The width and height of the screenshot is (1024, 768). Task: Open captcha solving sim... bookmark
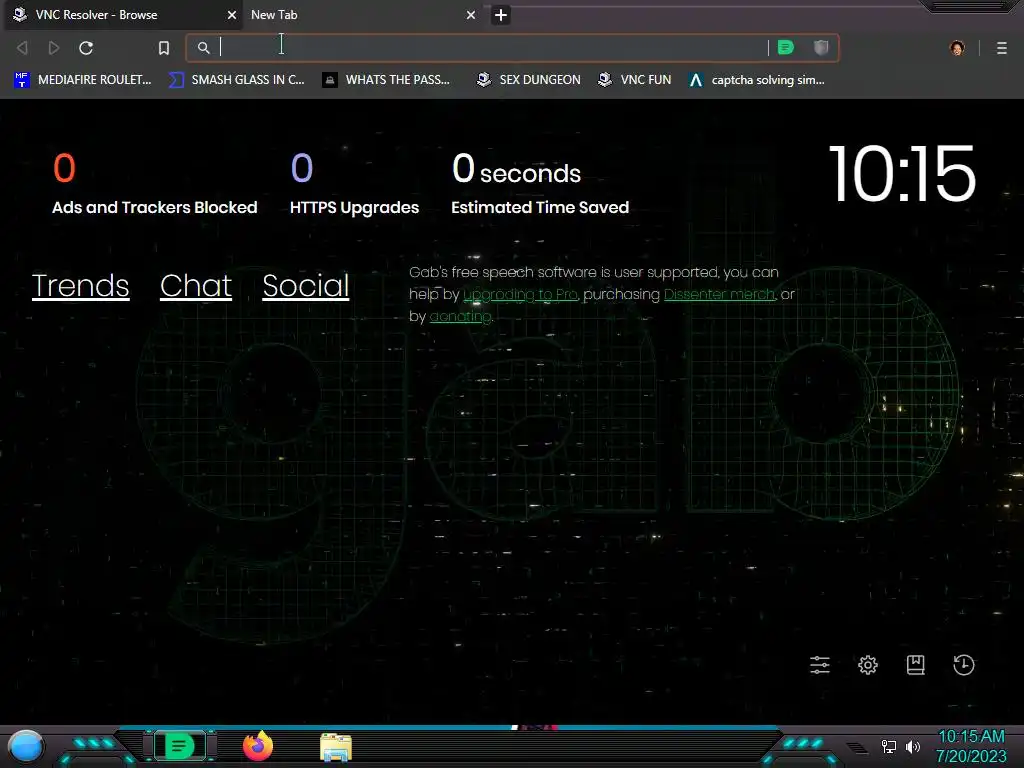[x=758, y=80]
